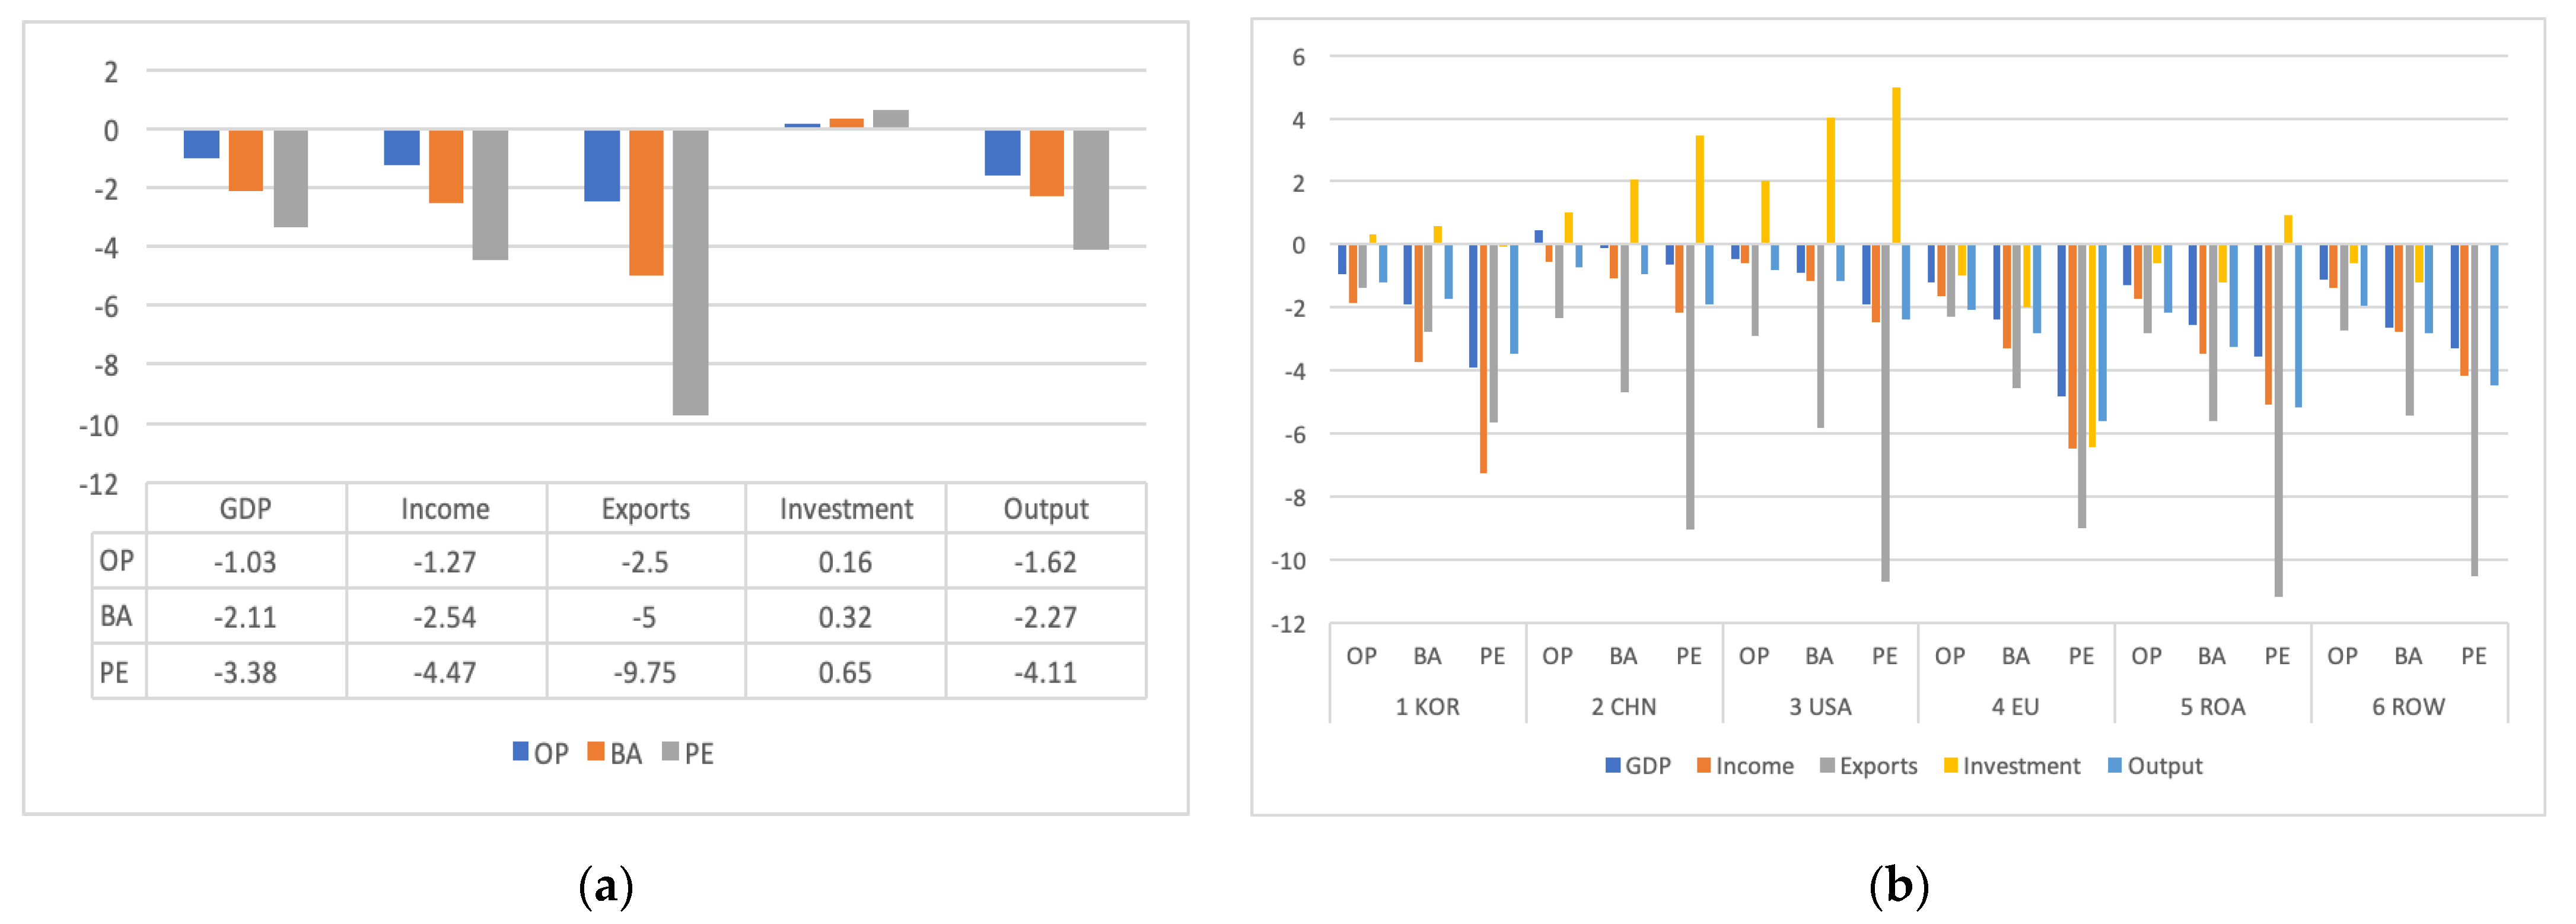Click the orange BA legend swatch in chart (a)

pyautogui.click(x=596, y=751)
